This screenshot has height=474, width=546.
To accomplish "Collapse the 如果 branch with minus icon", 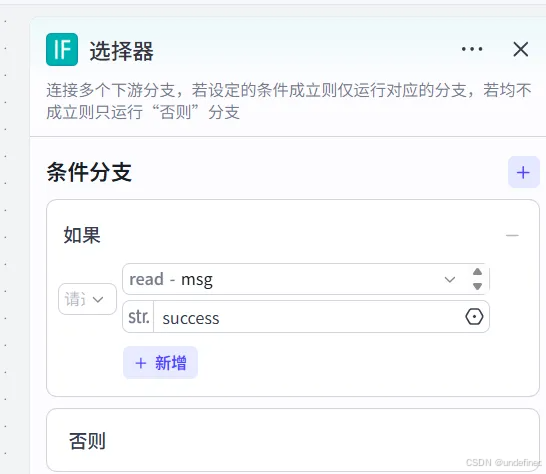I will coord(512,236).
